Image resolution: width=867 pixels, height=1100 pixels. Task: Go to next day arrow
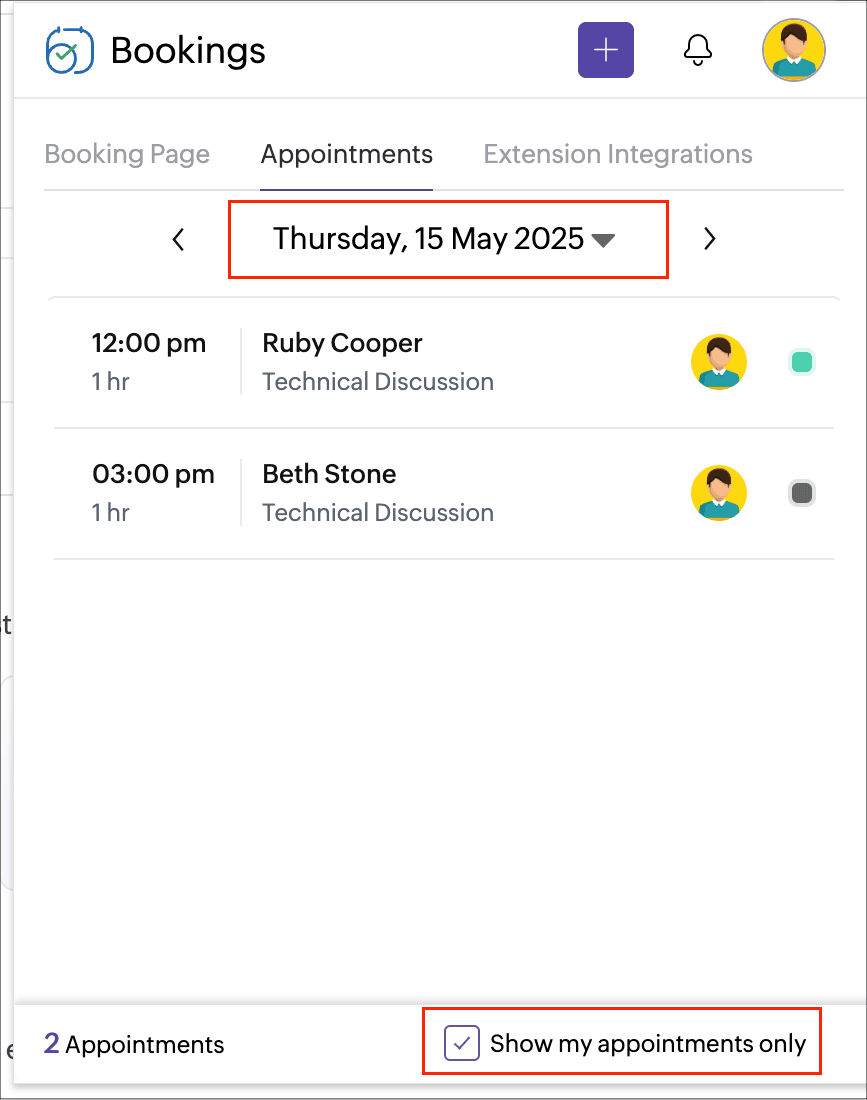click(709, 239)
